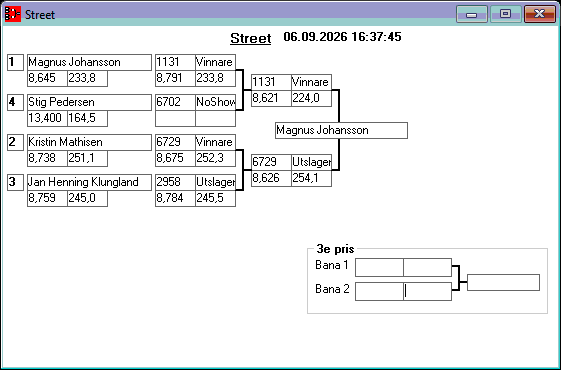Select the 8,621 time field in the semifinal
561x370 pixels.
(271, 98)
